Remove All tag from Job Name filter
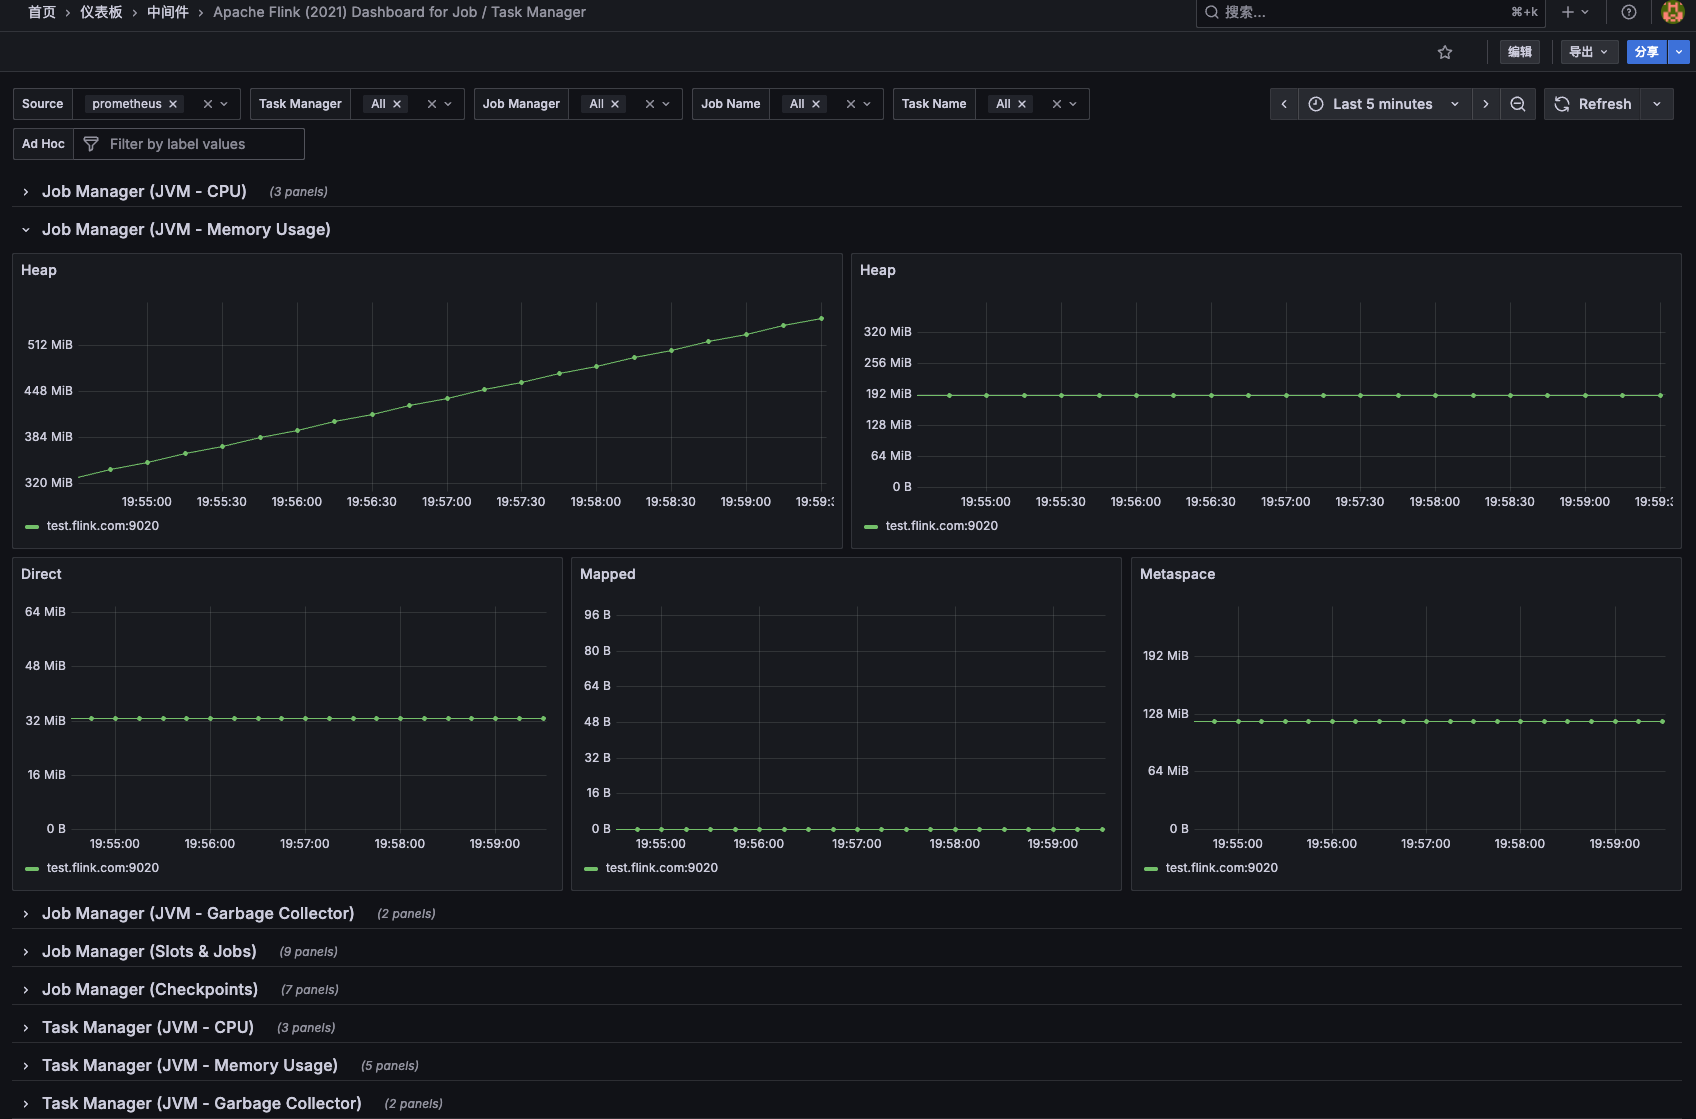Screen dimensions: 1696x1119 (x=816, y=104)
